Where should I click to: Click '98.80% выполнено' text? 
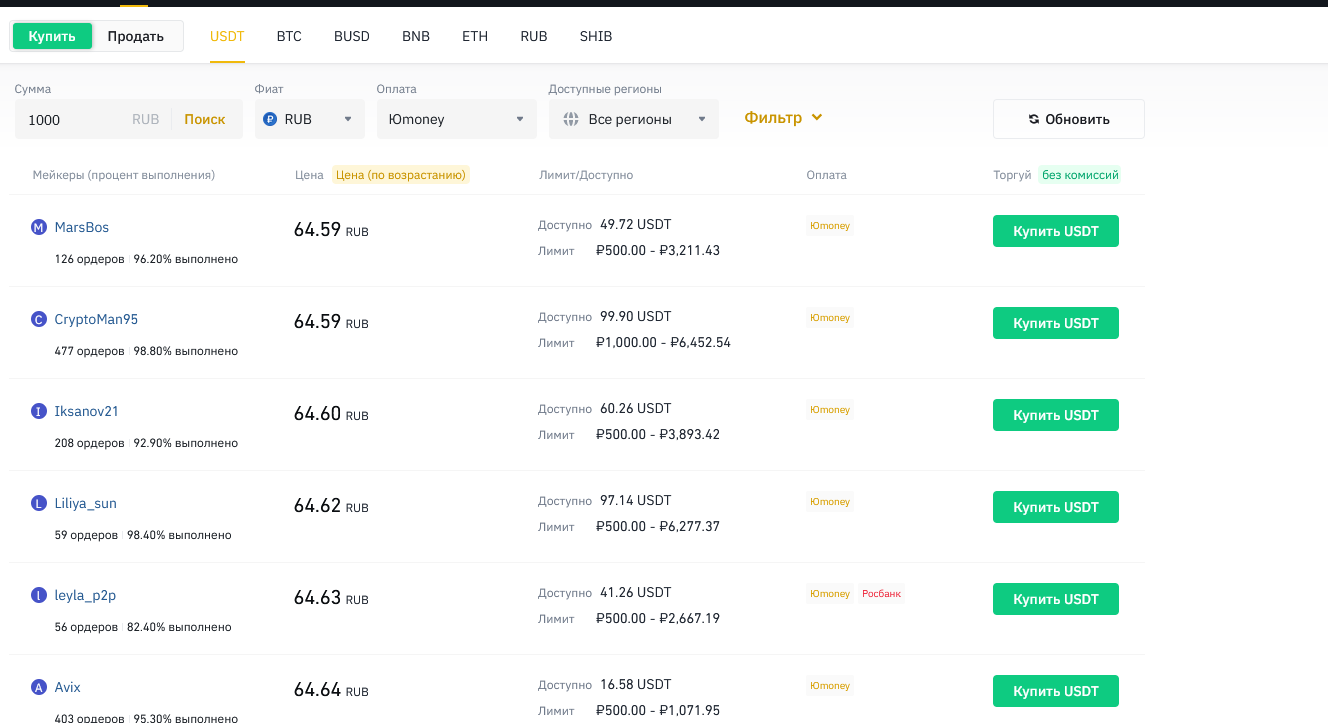pos(186,351)
